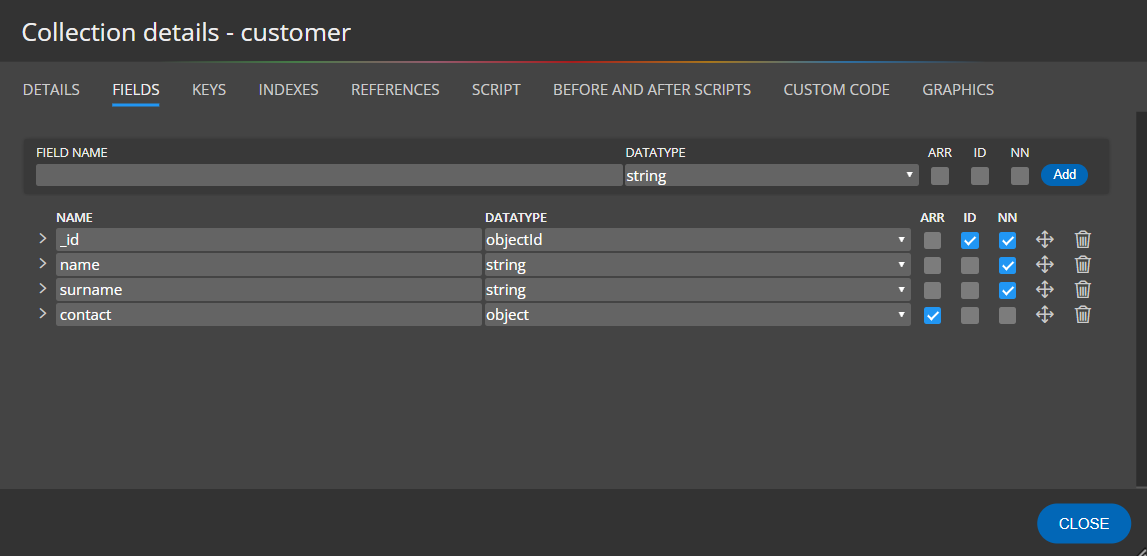Delete the name field with trash icon
The height and width of the screenshot is (556, 1147).
(x=1082, y=265)
